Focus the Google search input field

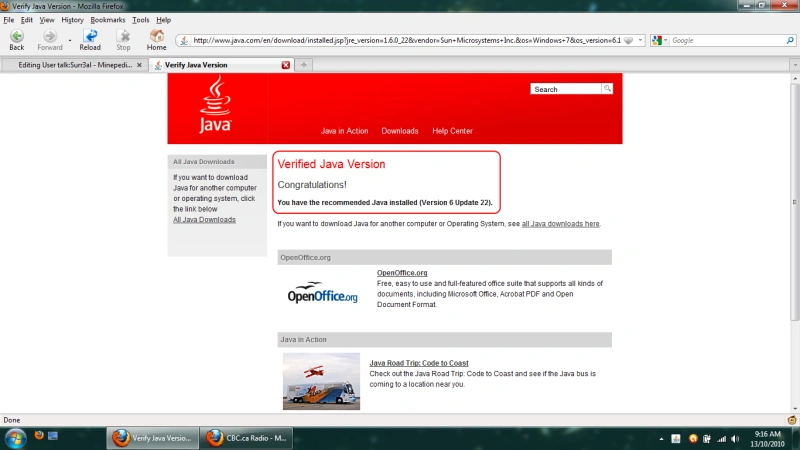(727, 40)
